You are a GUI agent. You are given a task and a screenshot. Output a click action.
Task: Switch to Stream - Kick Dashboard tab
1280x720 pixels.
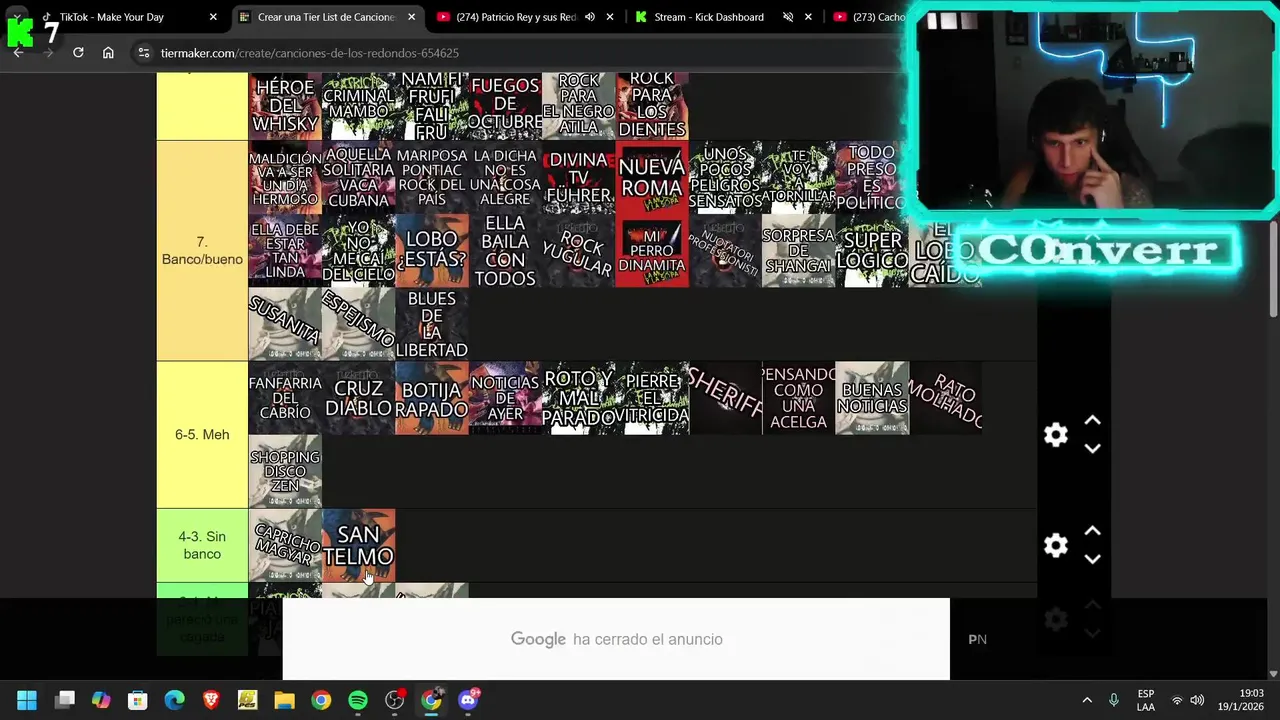click(708, 17)
